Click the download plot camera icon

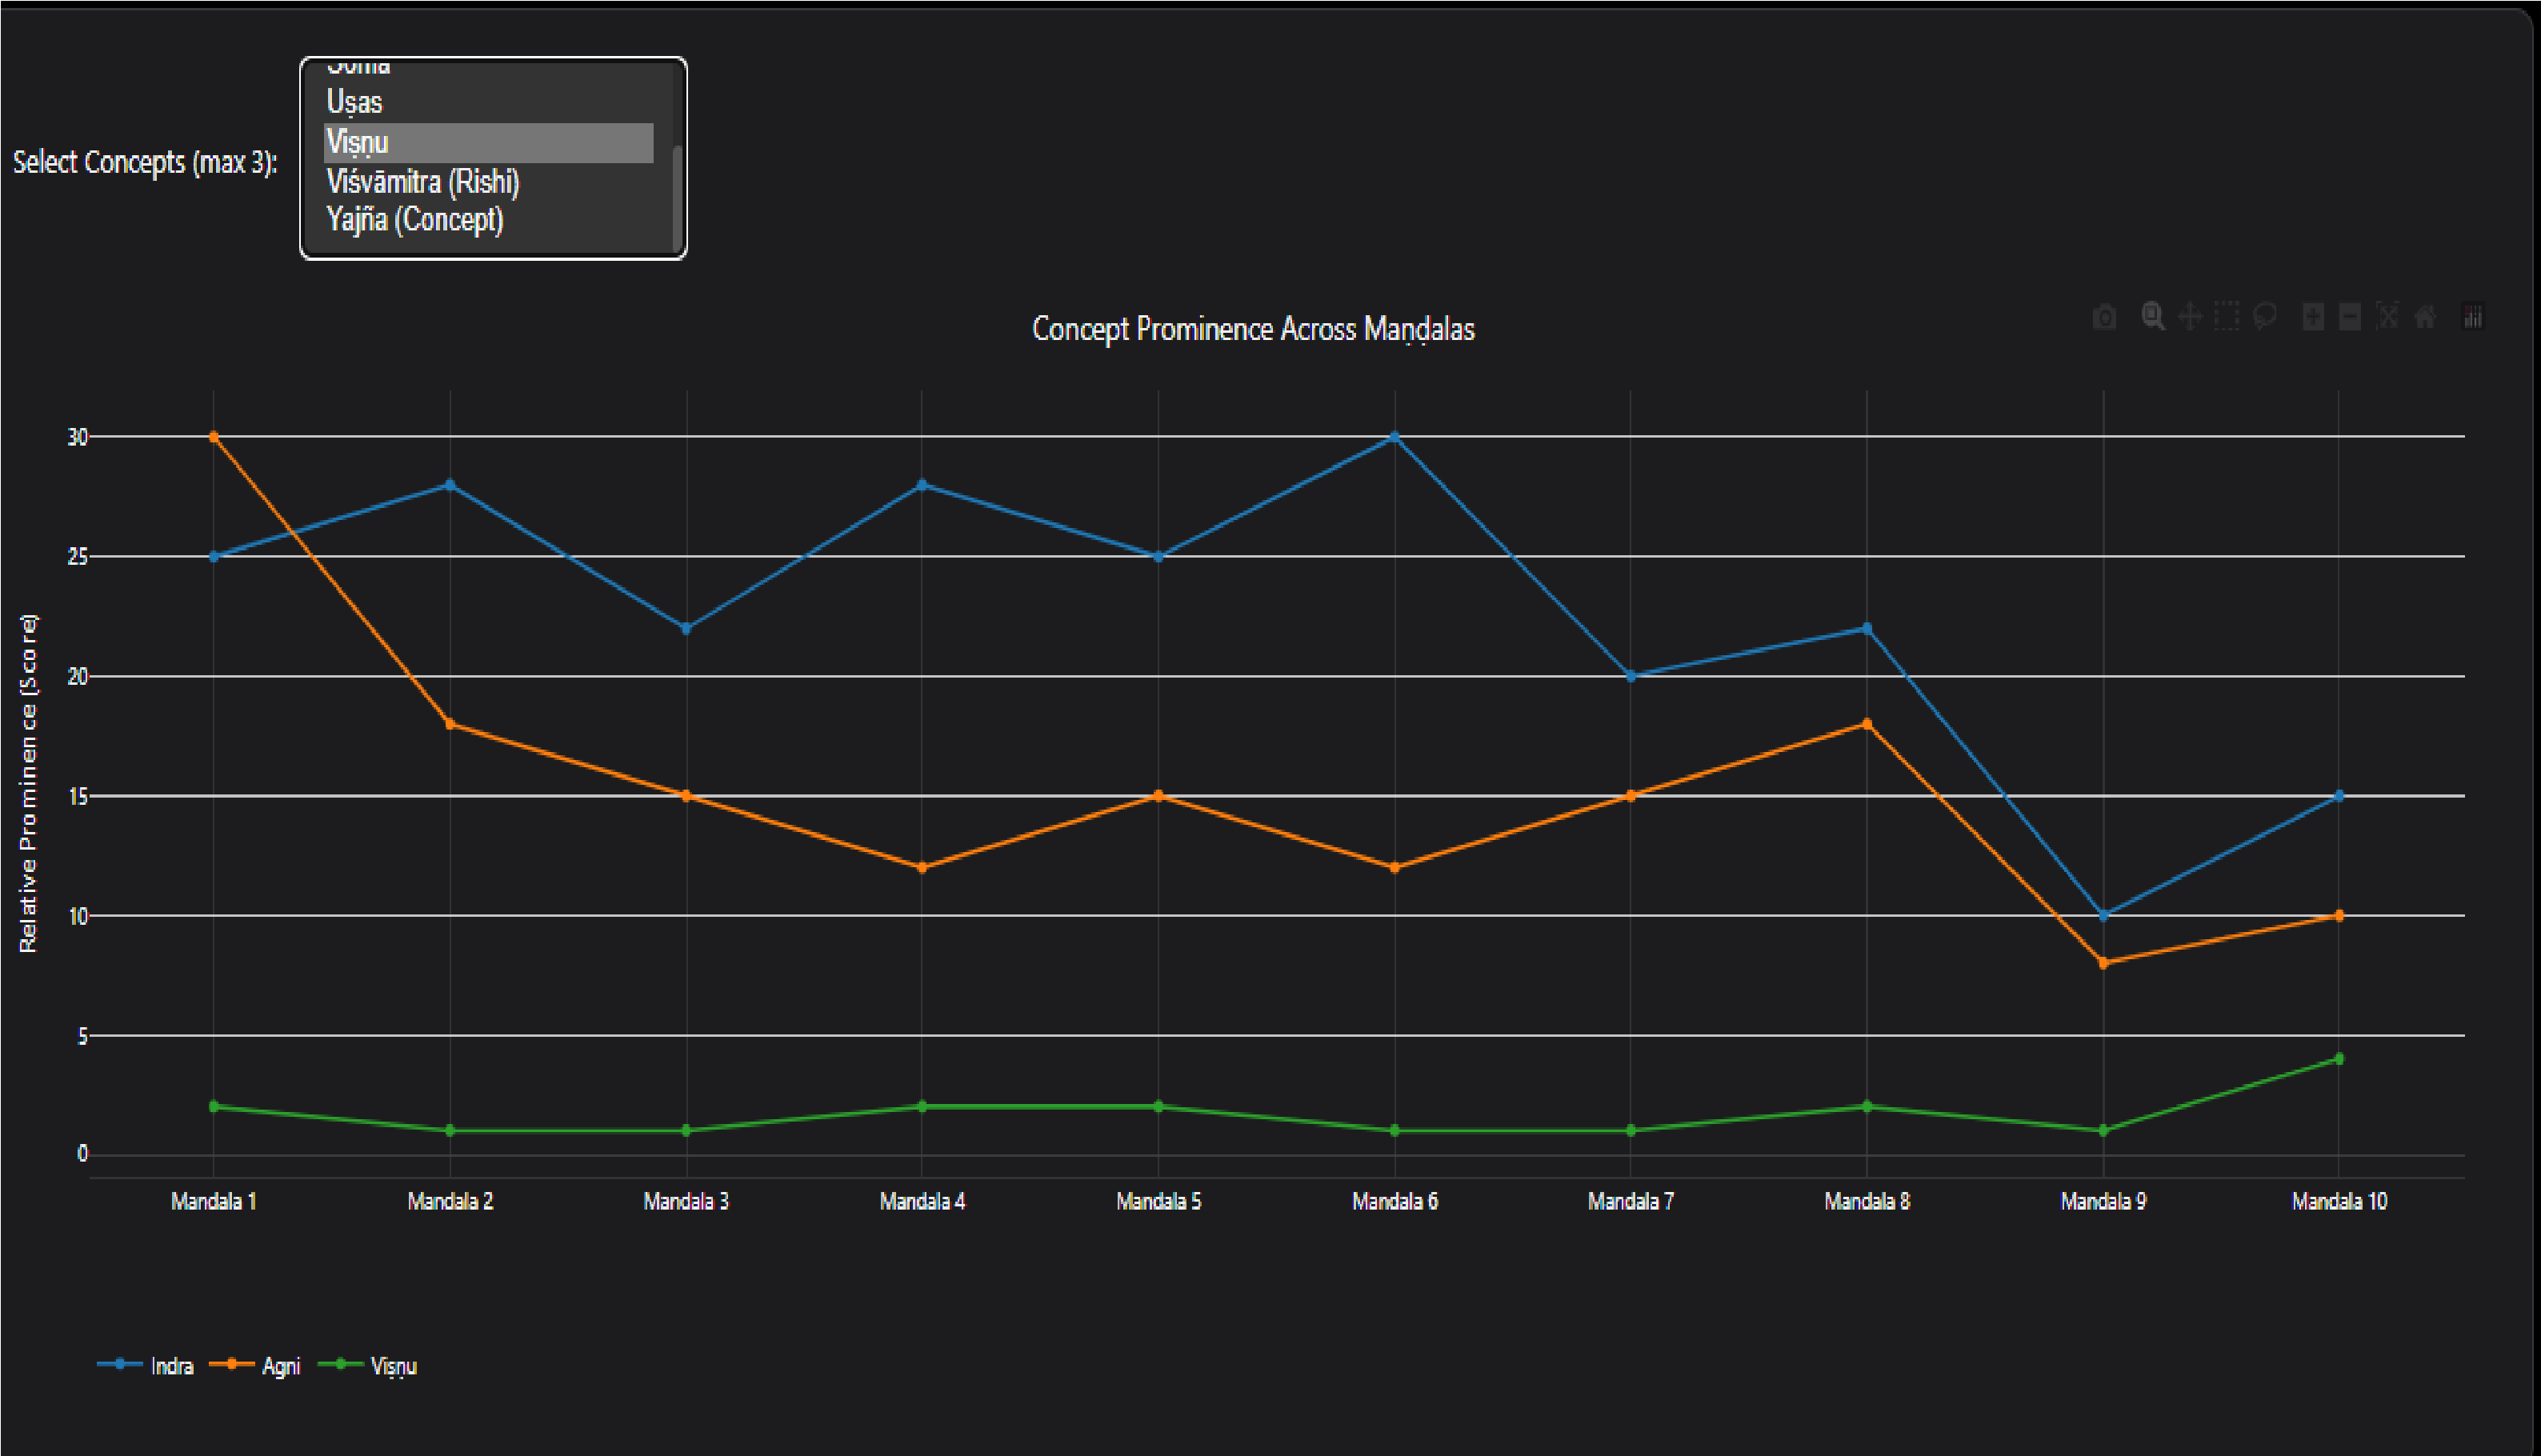[2104, 317]
